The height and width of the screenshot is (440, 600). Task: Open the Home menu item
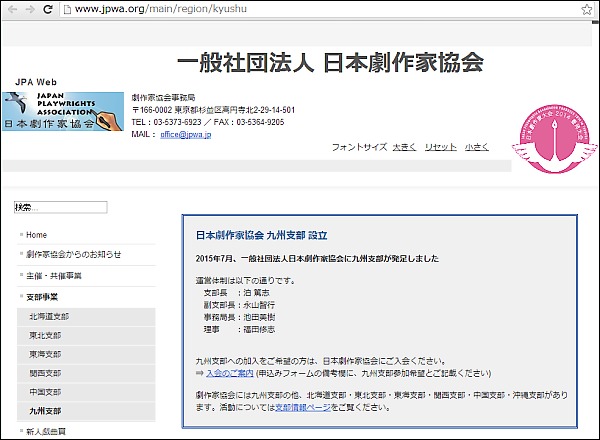click(36, 235)
